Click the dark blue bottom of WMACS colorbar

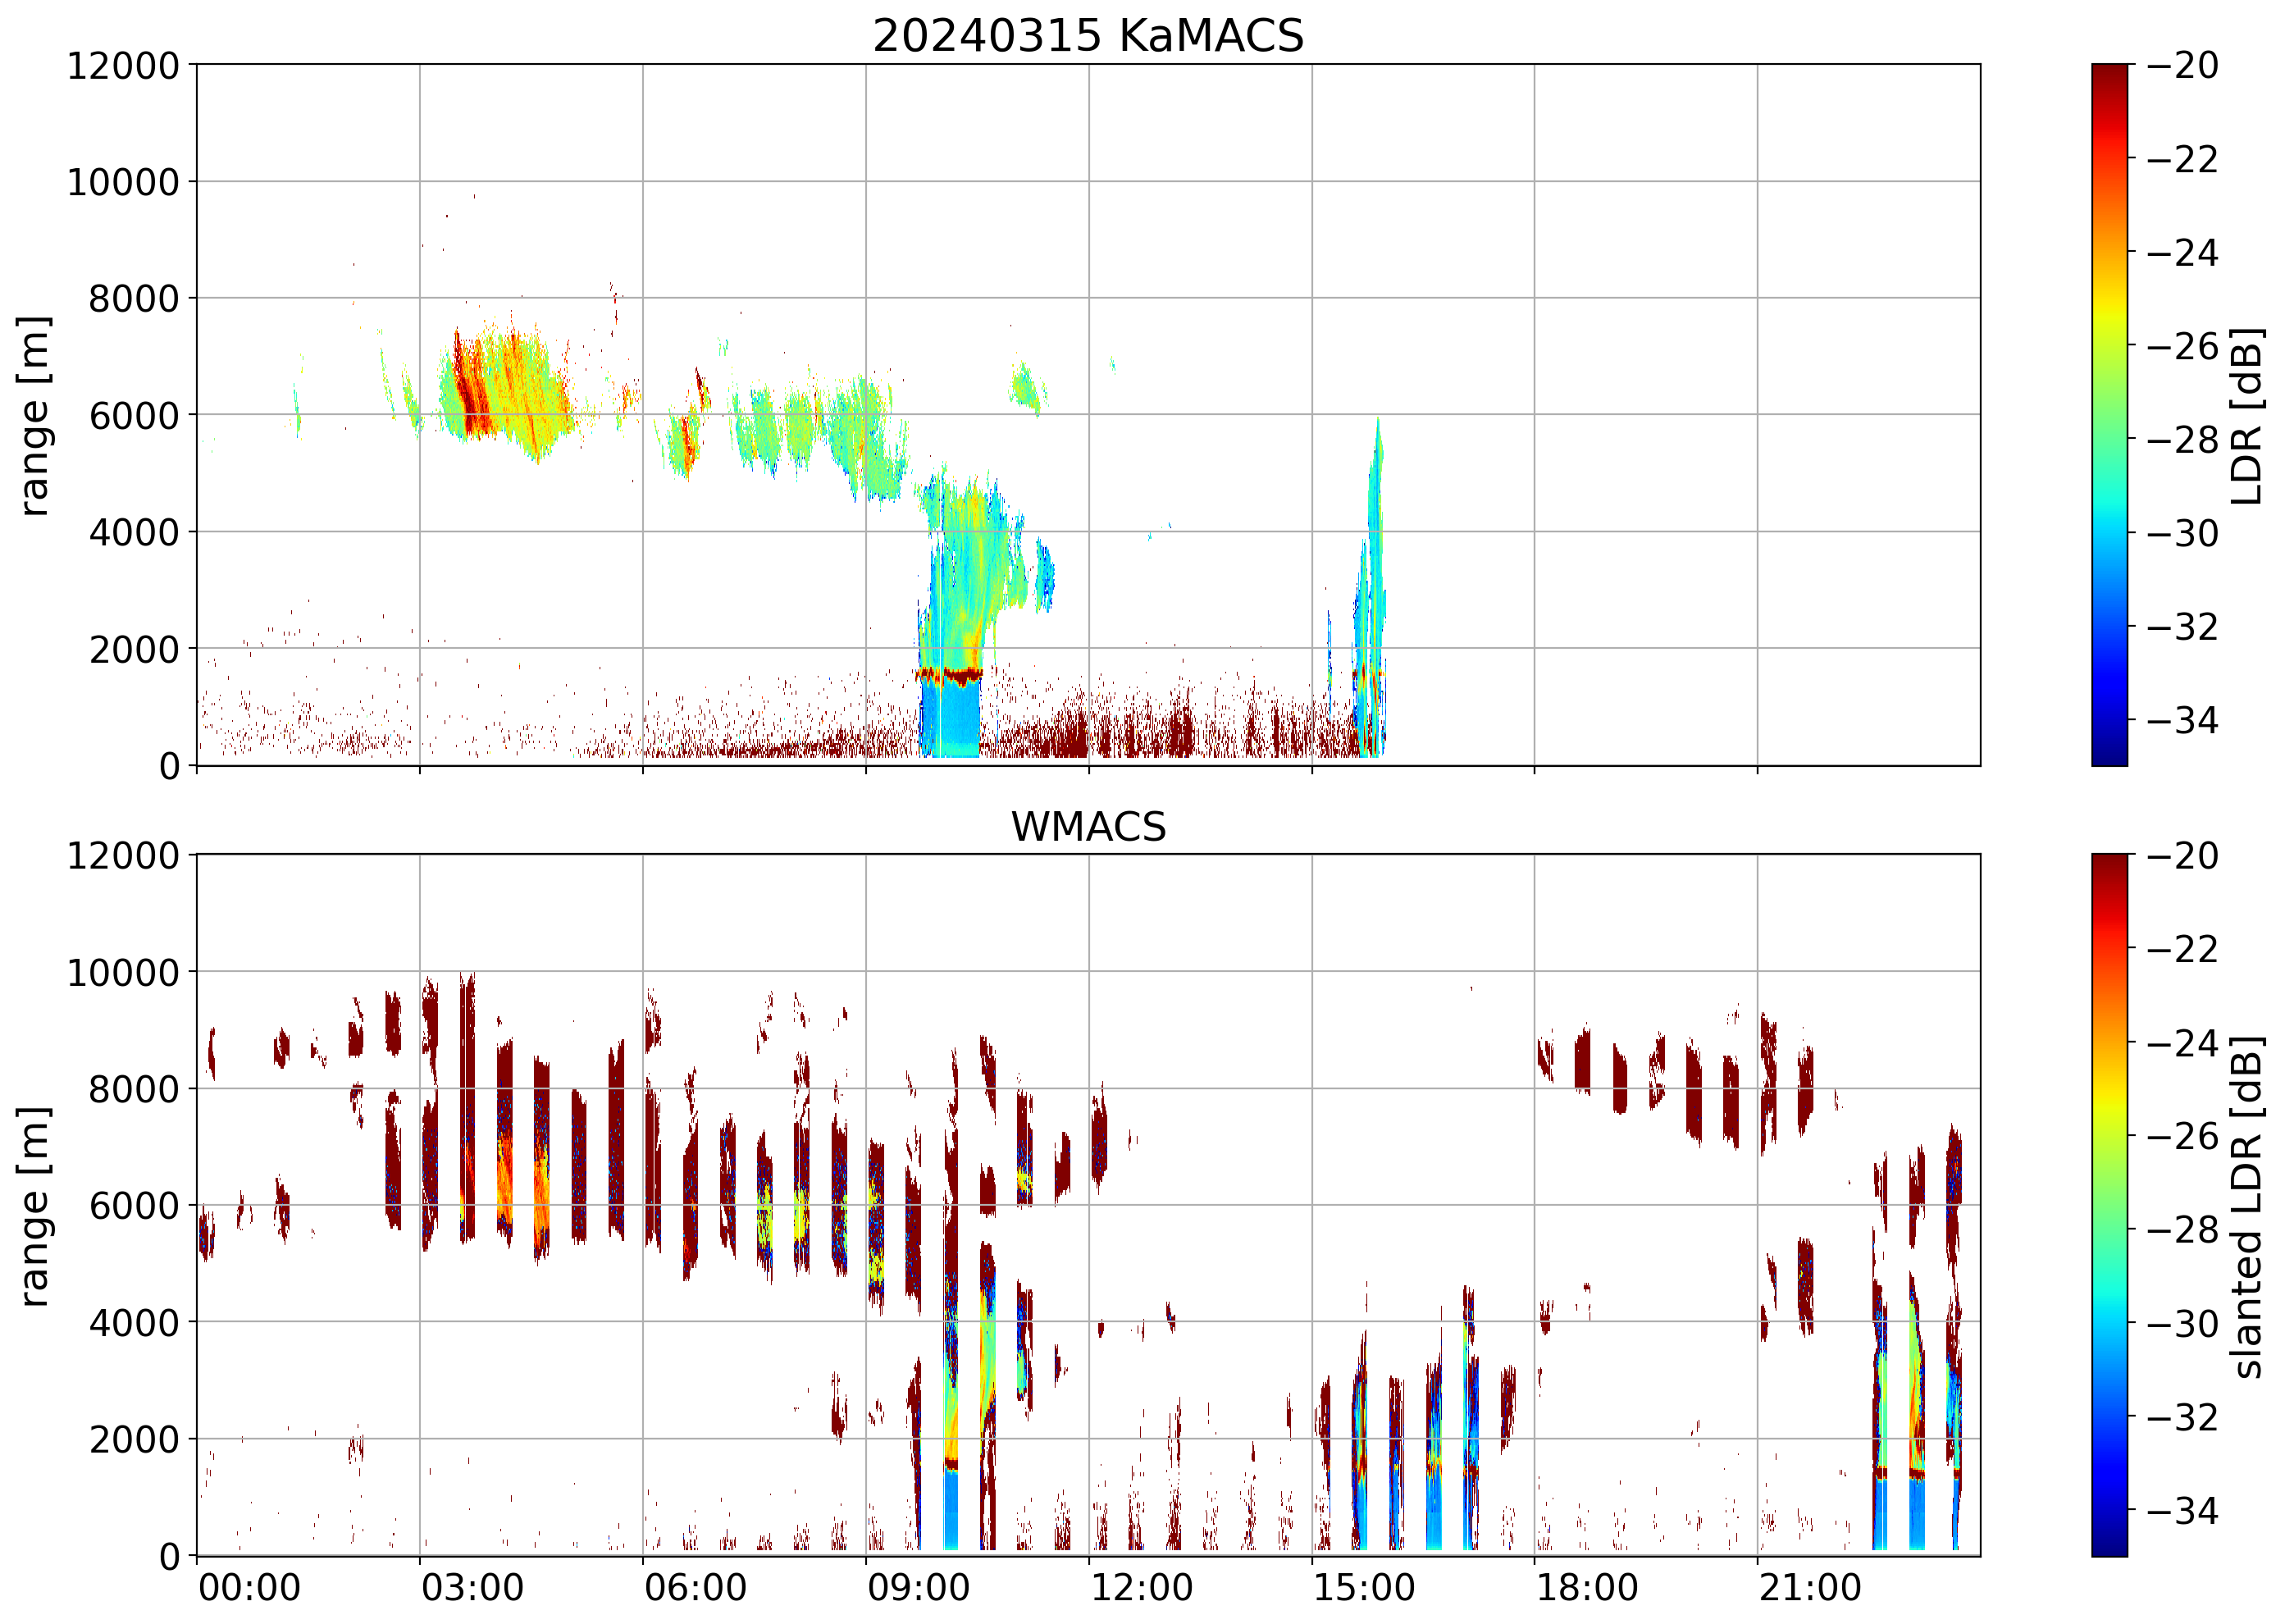coord(2109,1548)
